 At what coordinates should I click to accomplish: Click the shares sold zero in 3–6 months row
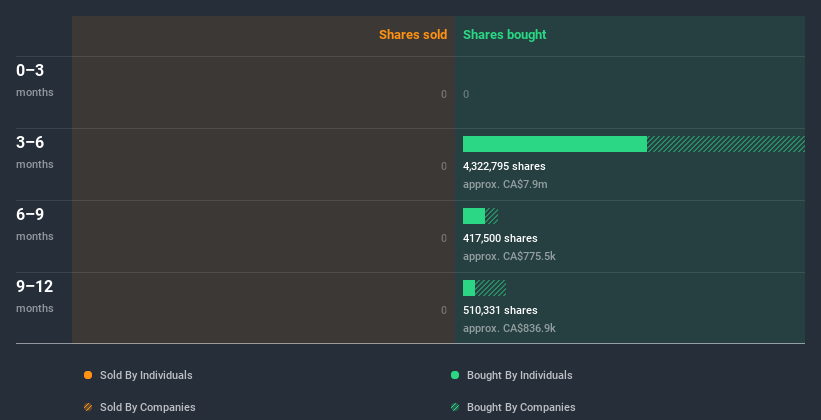click(444, 167)
